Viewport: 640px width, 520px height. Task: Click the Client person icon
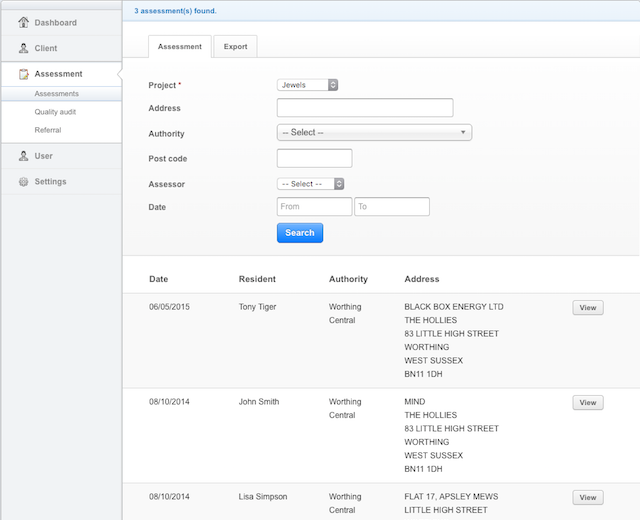click(24, 48)
